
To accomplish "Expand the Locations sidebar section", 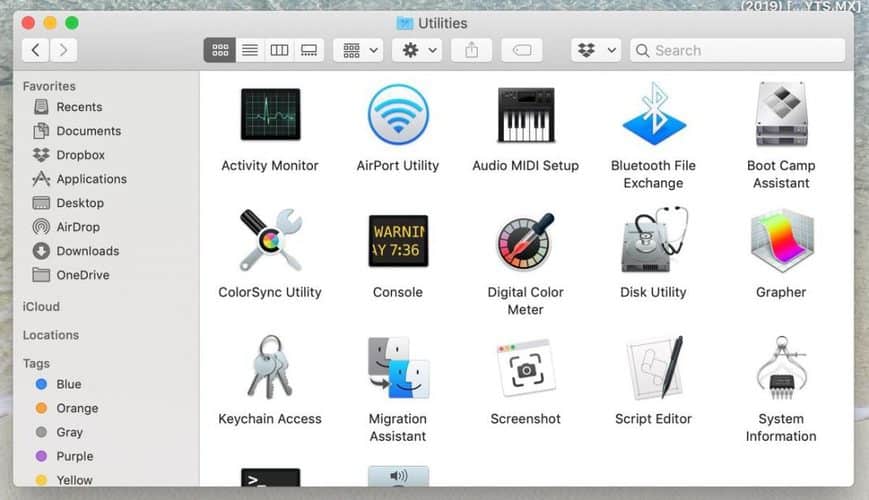I will [51, 335].
